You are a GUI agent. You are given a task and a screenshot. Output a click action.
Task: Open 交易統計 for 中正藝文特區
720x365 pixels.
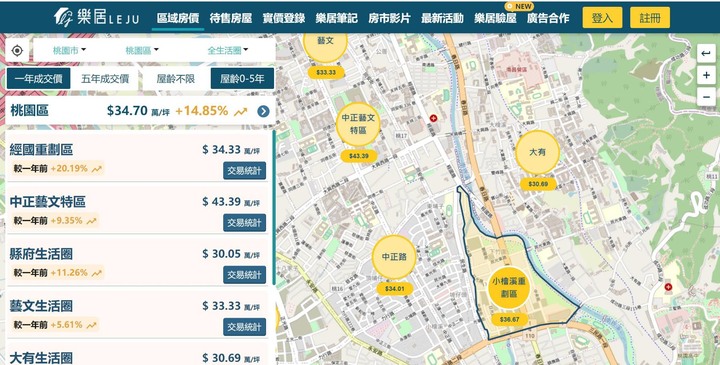click(x=245, y=223)
